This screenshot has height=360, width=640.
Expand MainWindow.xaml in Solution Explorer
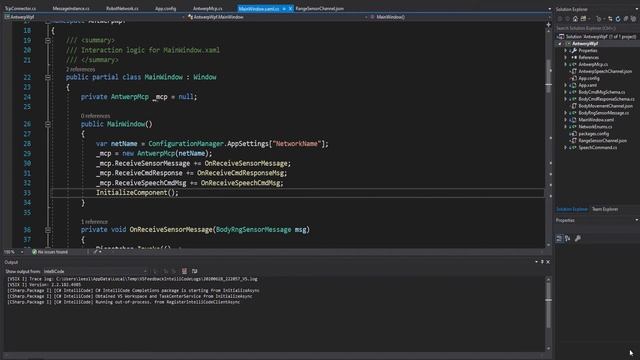[x=566, y=120]
